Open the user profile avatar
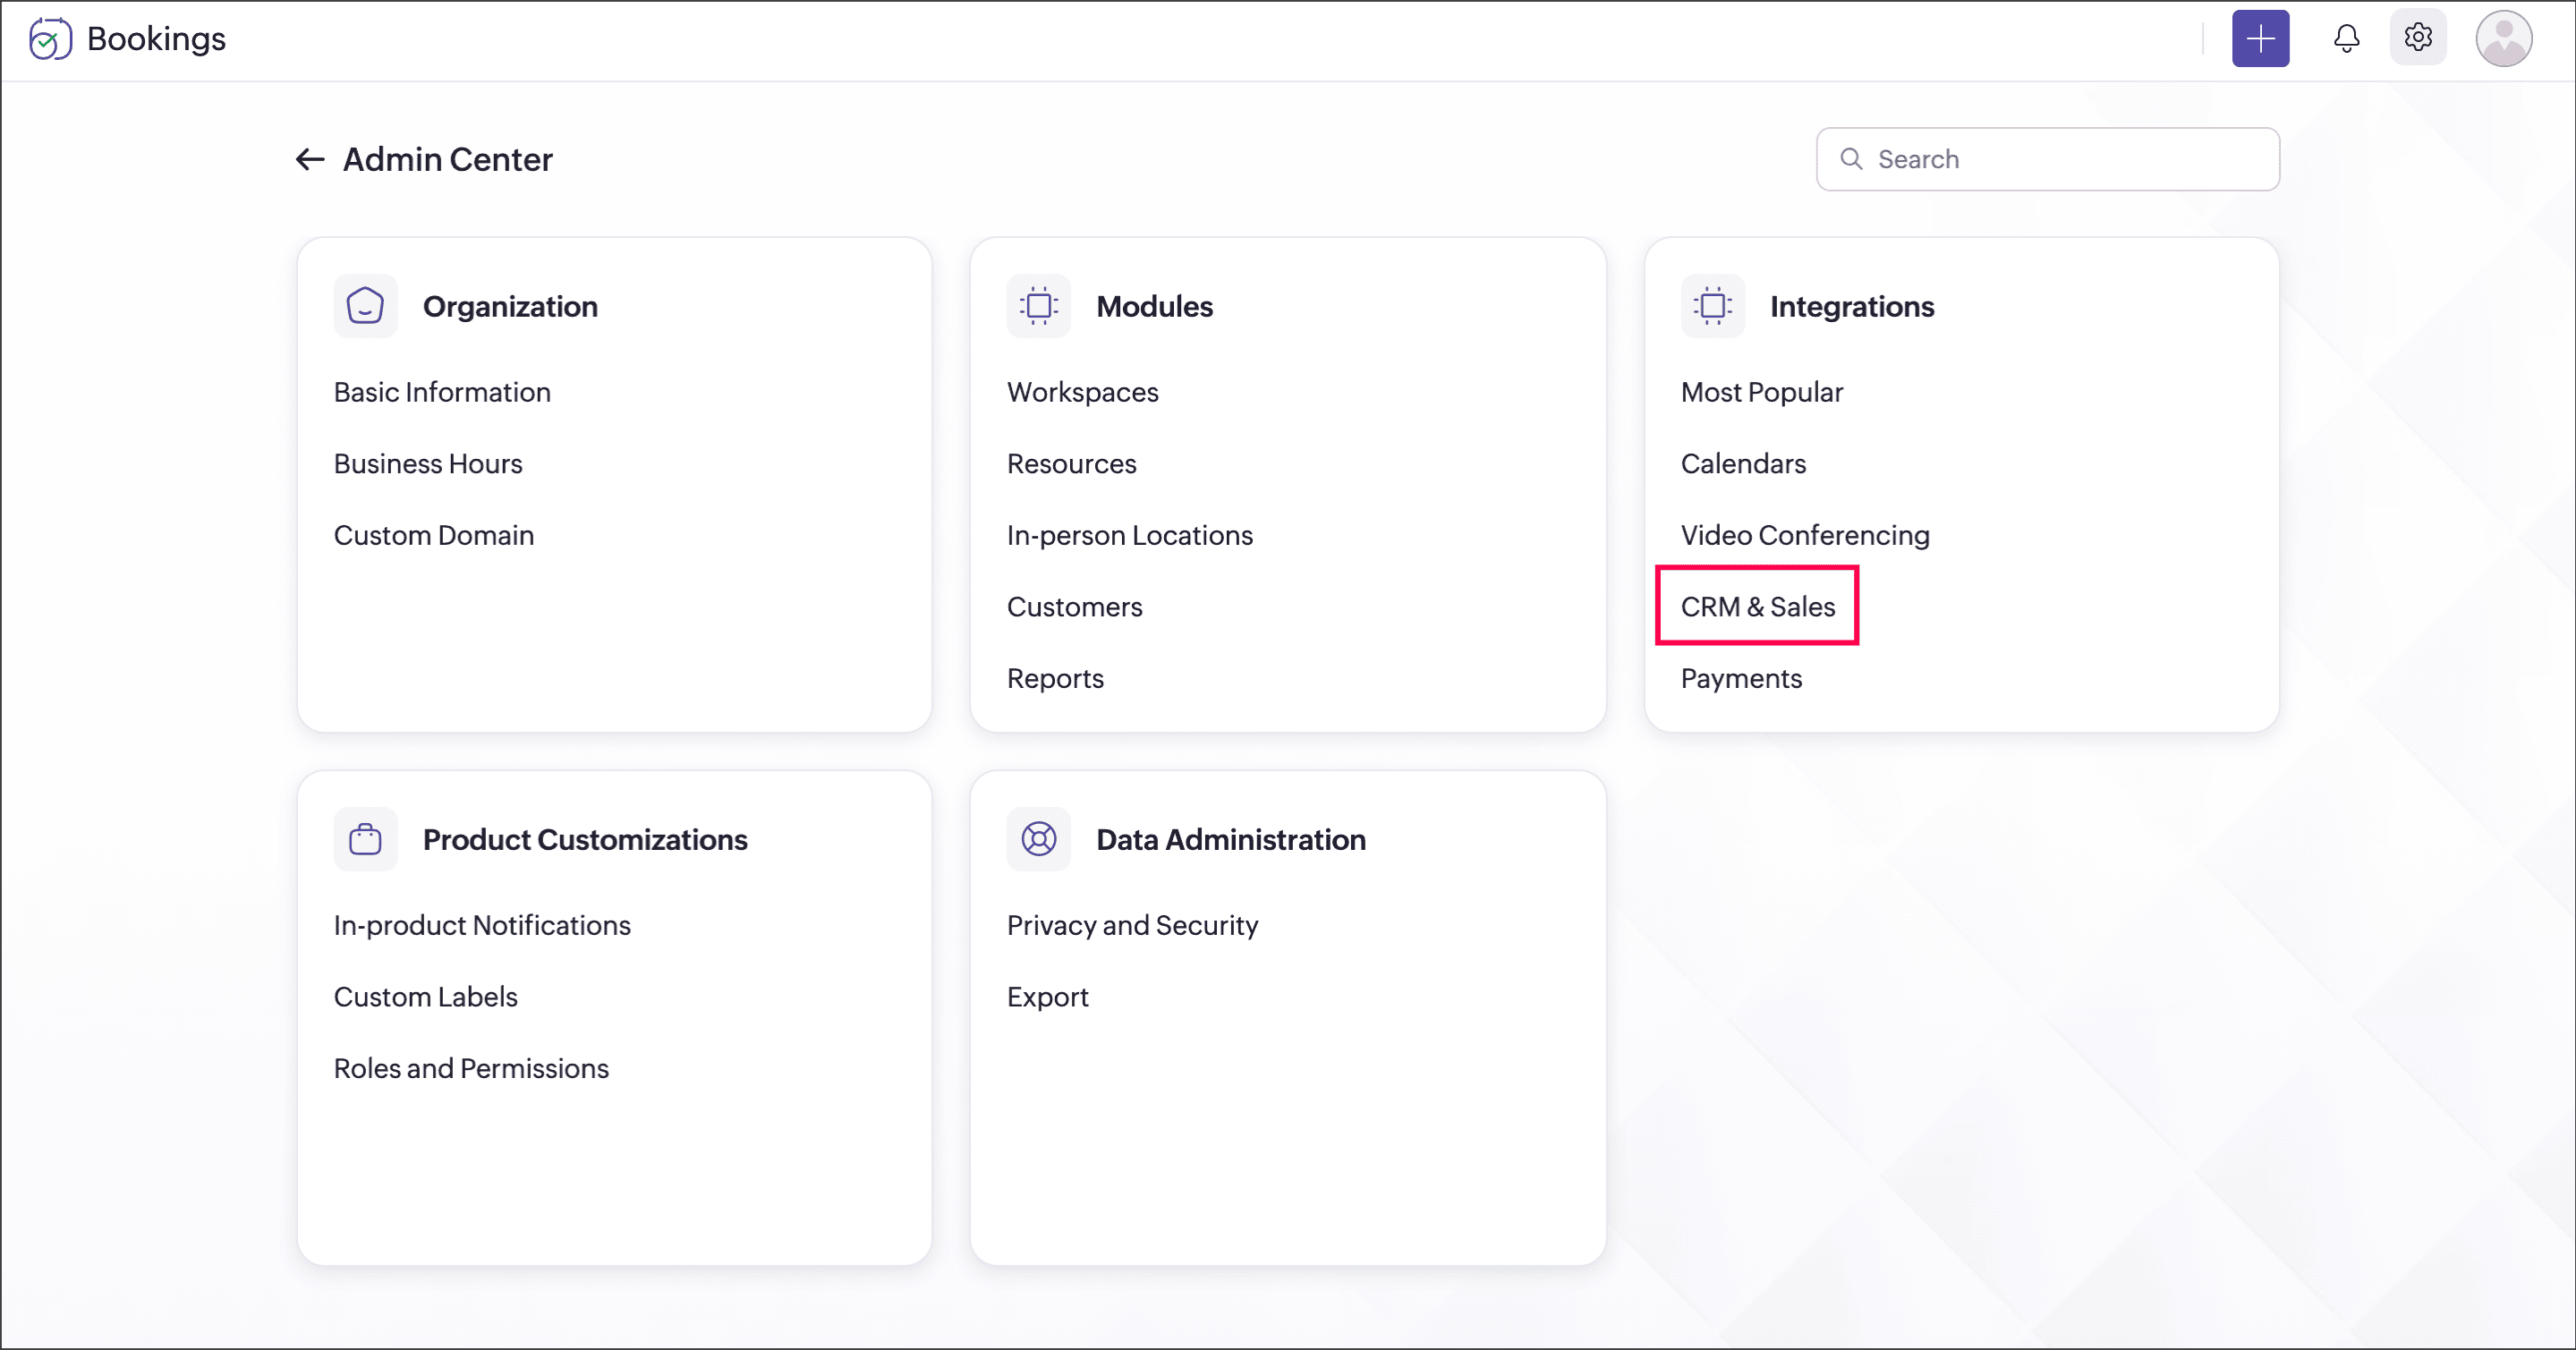This screenshot has height=1350, width=2576. [x=2503, y=39]
